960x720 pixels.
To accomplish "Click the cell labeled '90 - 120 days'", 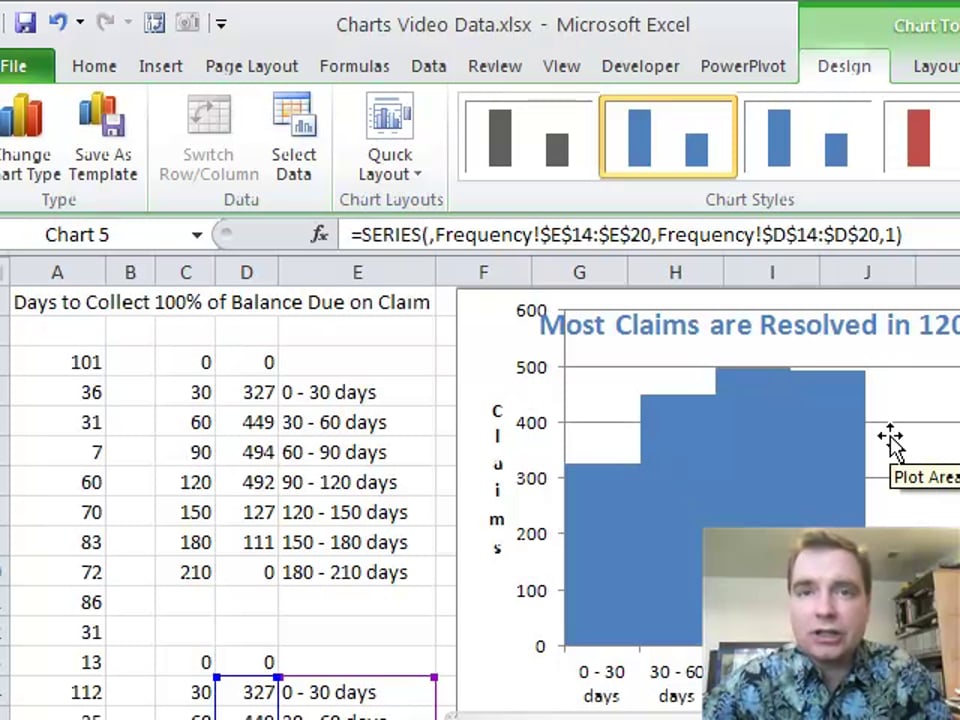I will (x=357, y=482).
